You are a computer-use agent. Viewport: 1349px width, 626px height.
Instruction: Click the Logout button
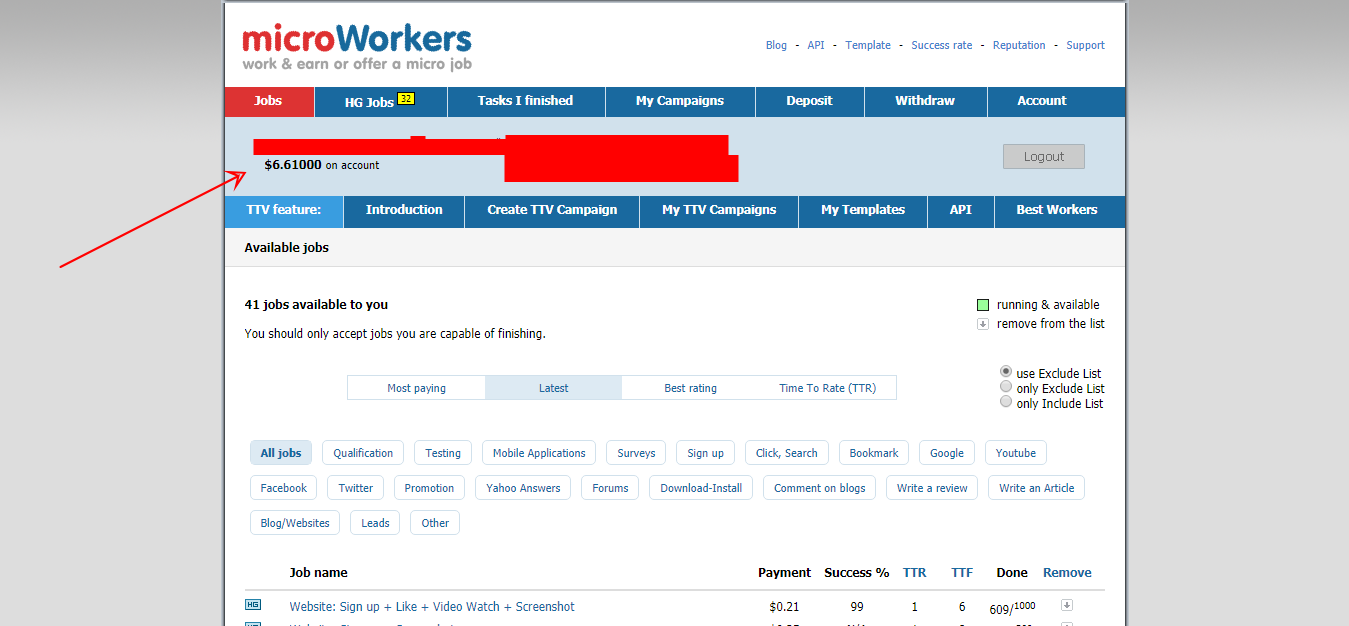(x=1044, y=157)
